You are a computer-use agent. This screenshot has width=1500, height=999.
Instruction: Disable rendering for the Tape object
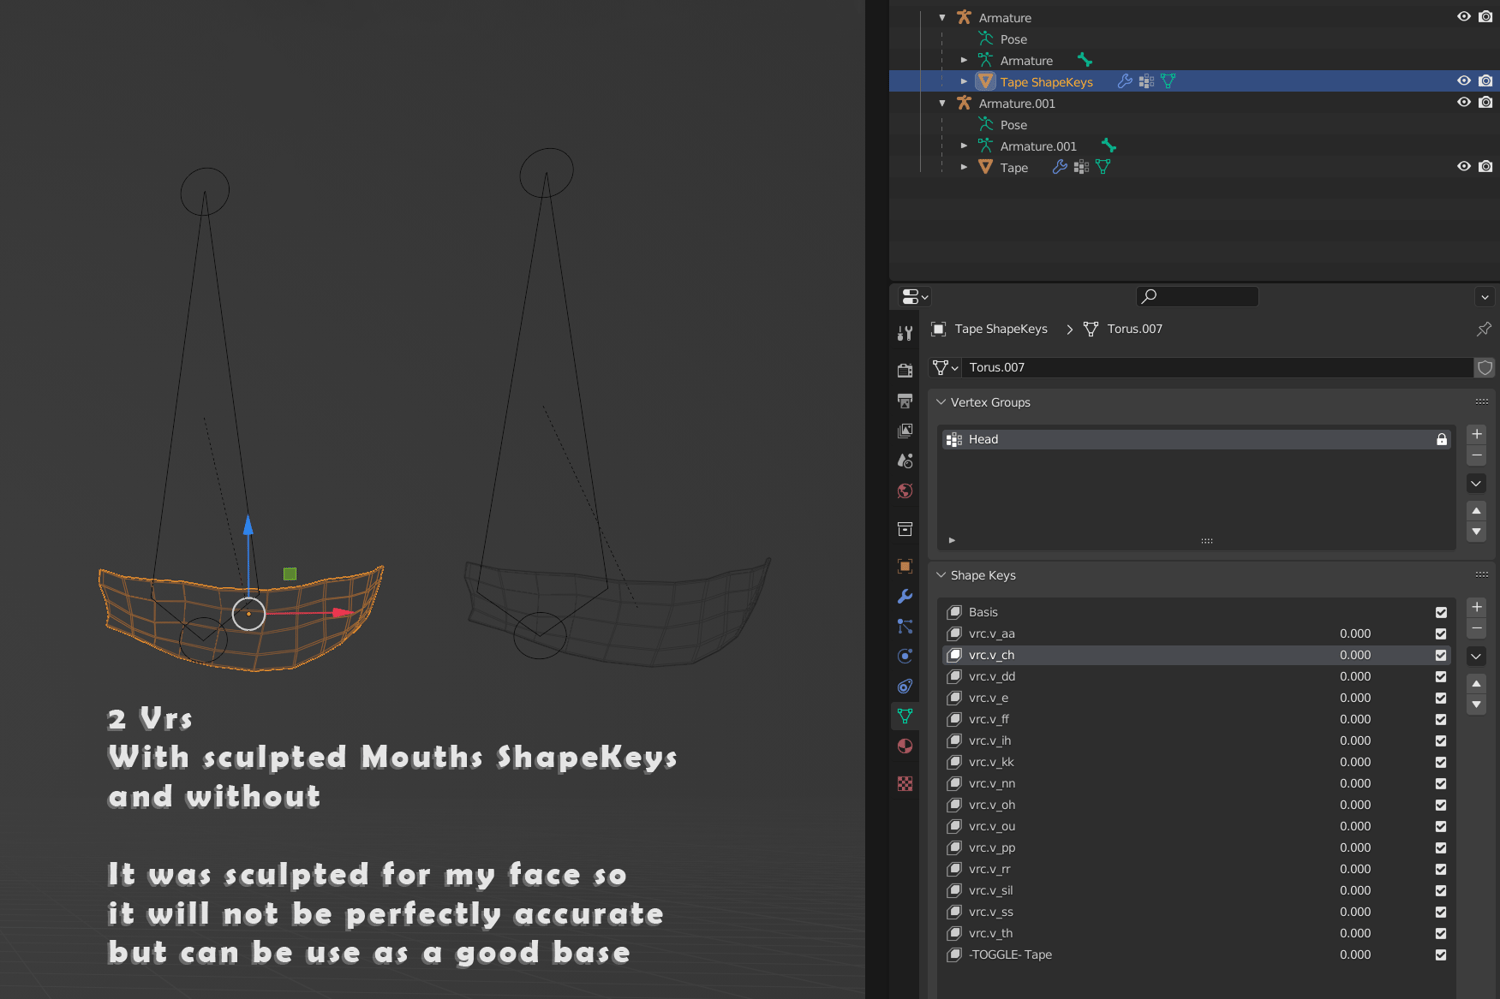coord(1486,166)
